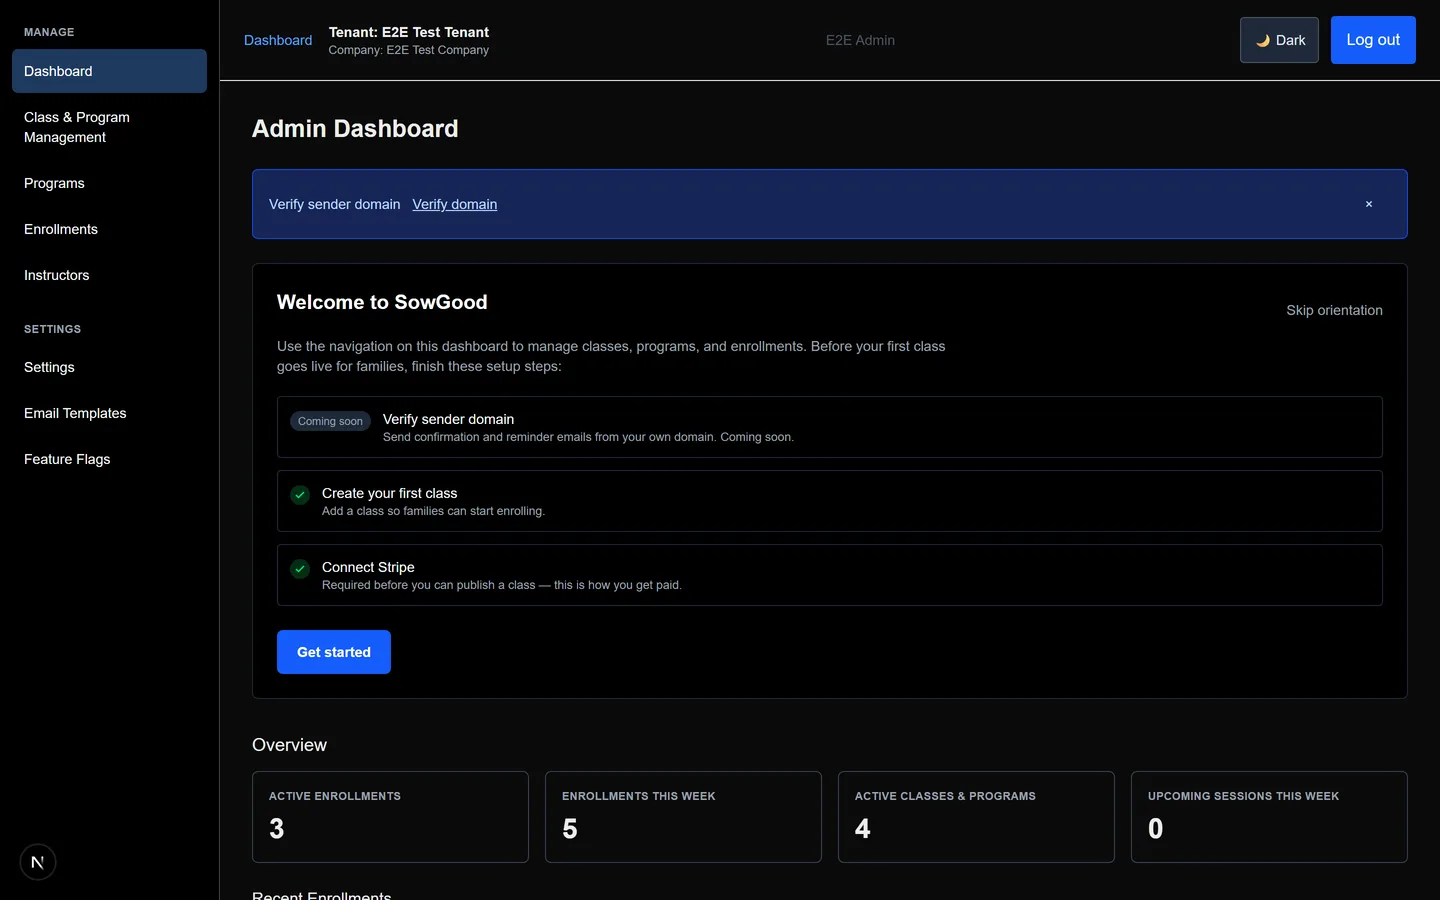This screenshot has width=1440, height=900.
Task: Click the Get started button
Action: point(334,652)
